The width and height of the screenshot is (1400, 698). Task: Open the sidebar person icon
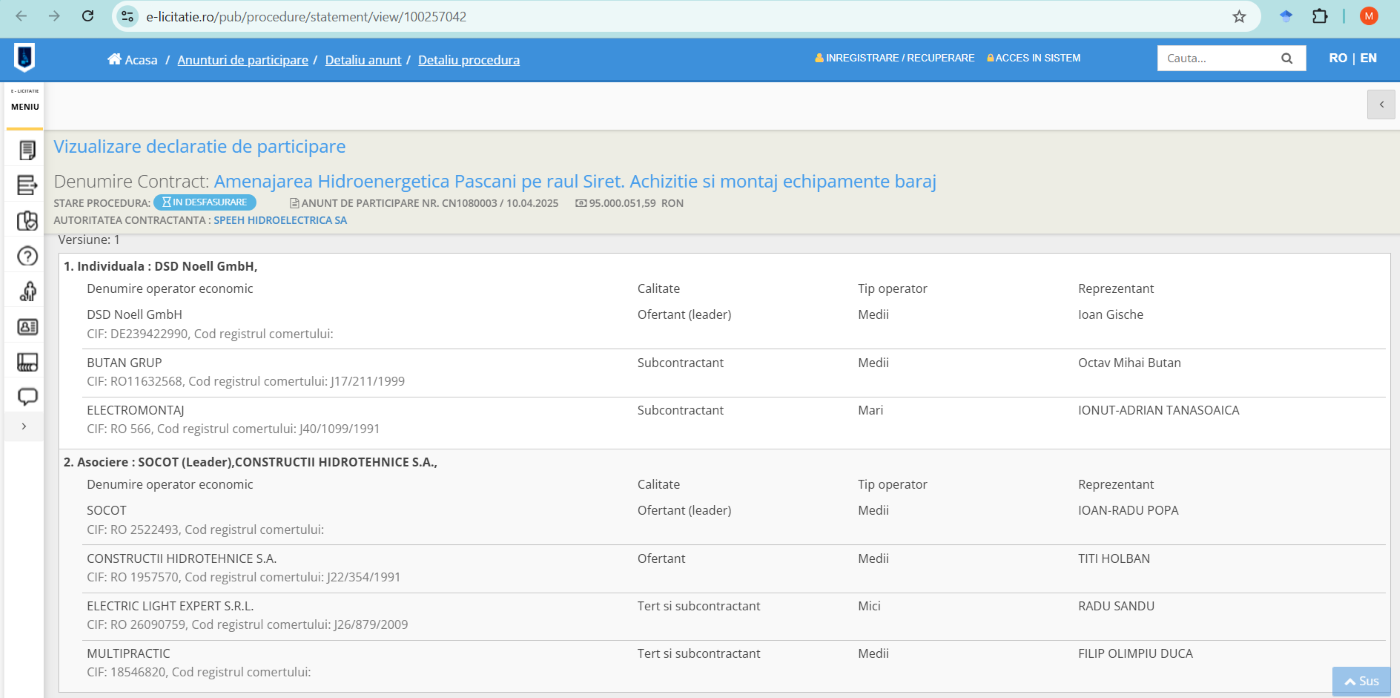click(x=27, y=291)
